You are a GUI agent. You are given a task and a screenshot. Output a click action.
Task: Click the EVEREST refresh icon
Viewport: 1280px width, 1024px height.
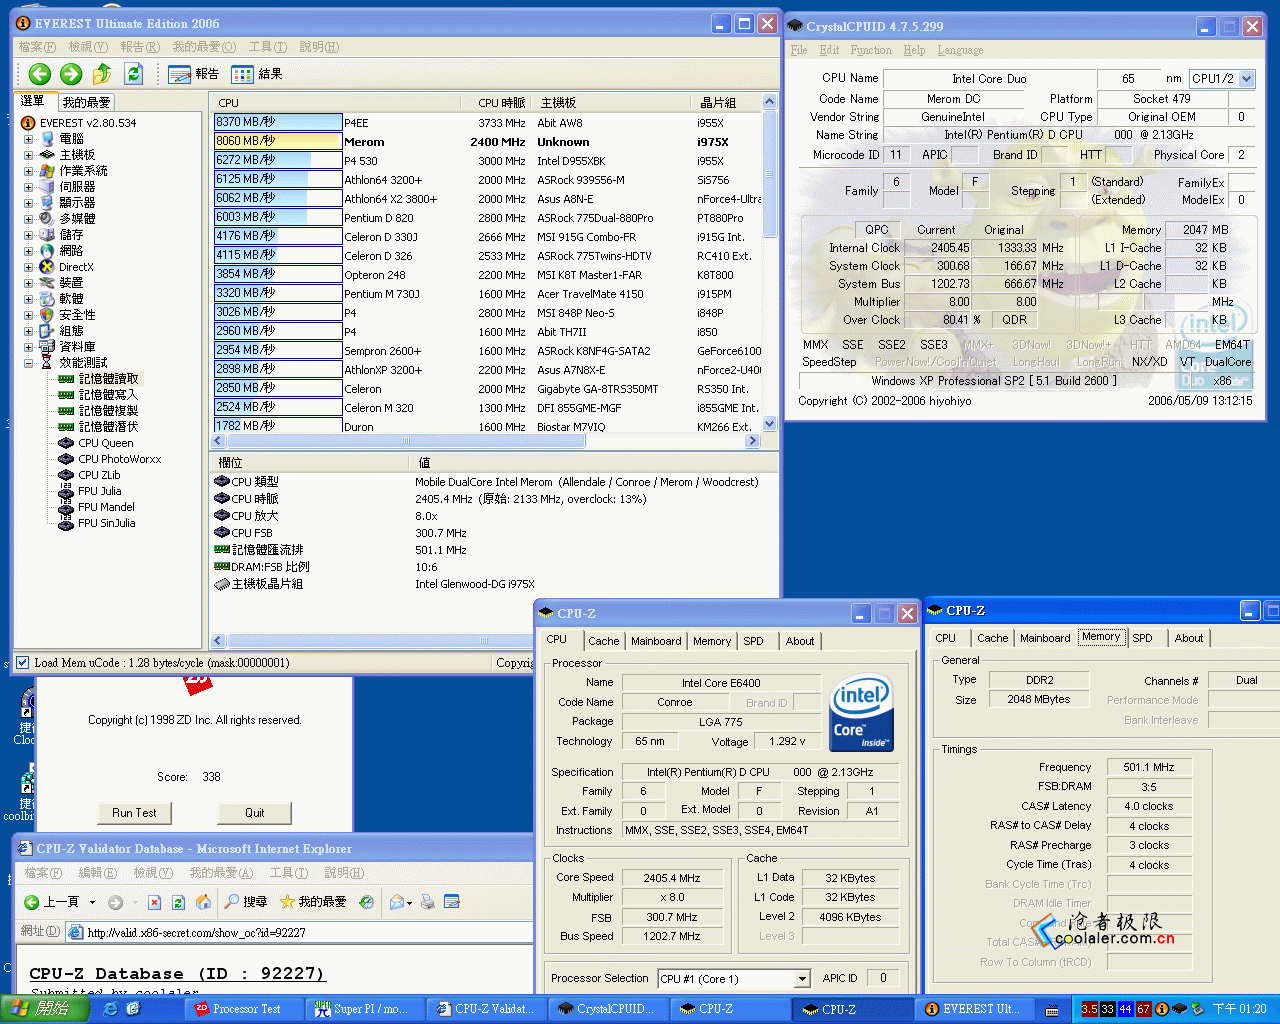coord(133,73)
